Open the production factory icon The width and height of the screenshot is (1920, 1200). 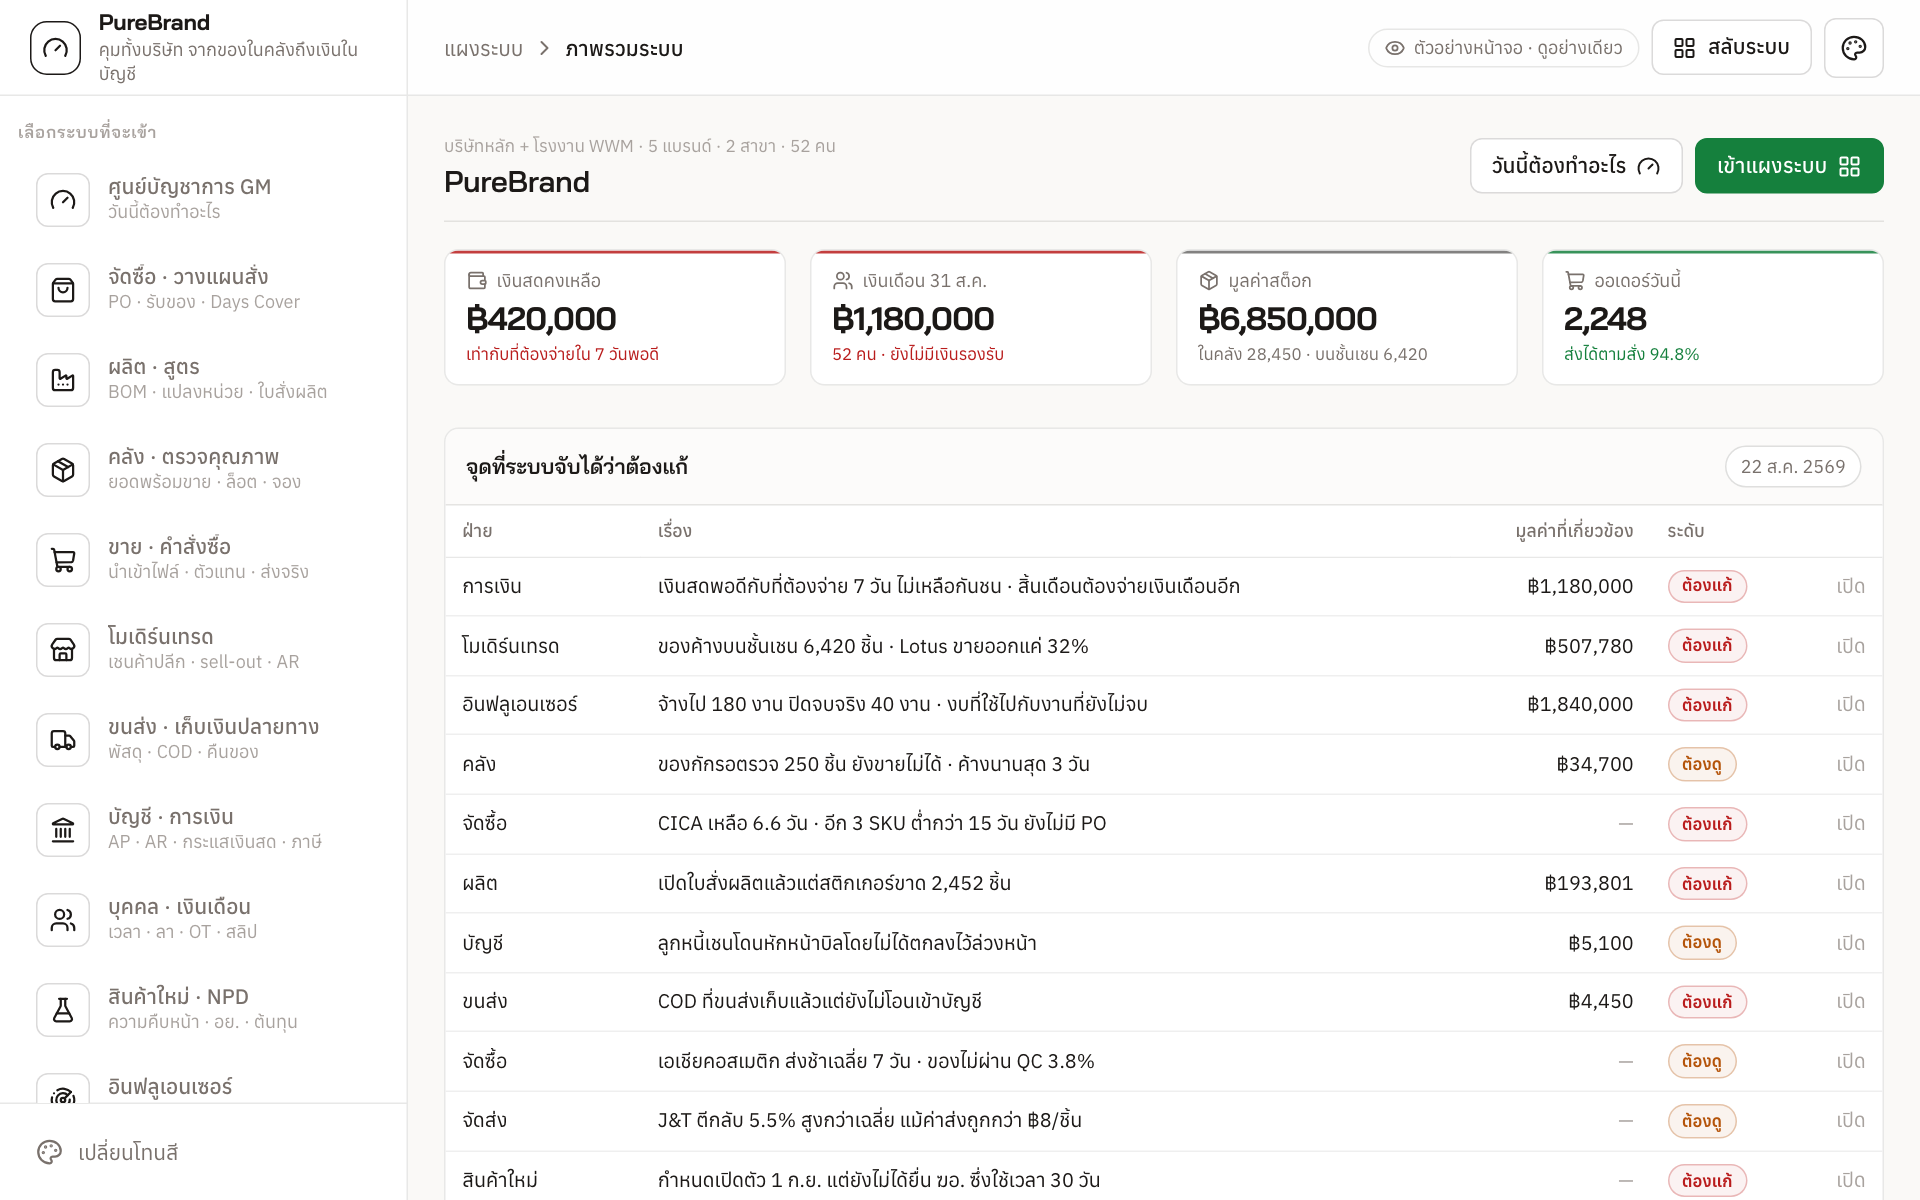click(63, 380)
